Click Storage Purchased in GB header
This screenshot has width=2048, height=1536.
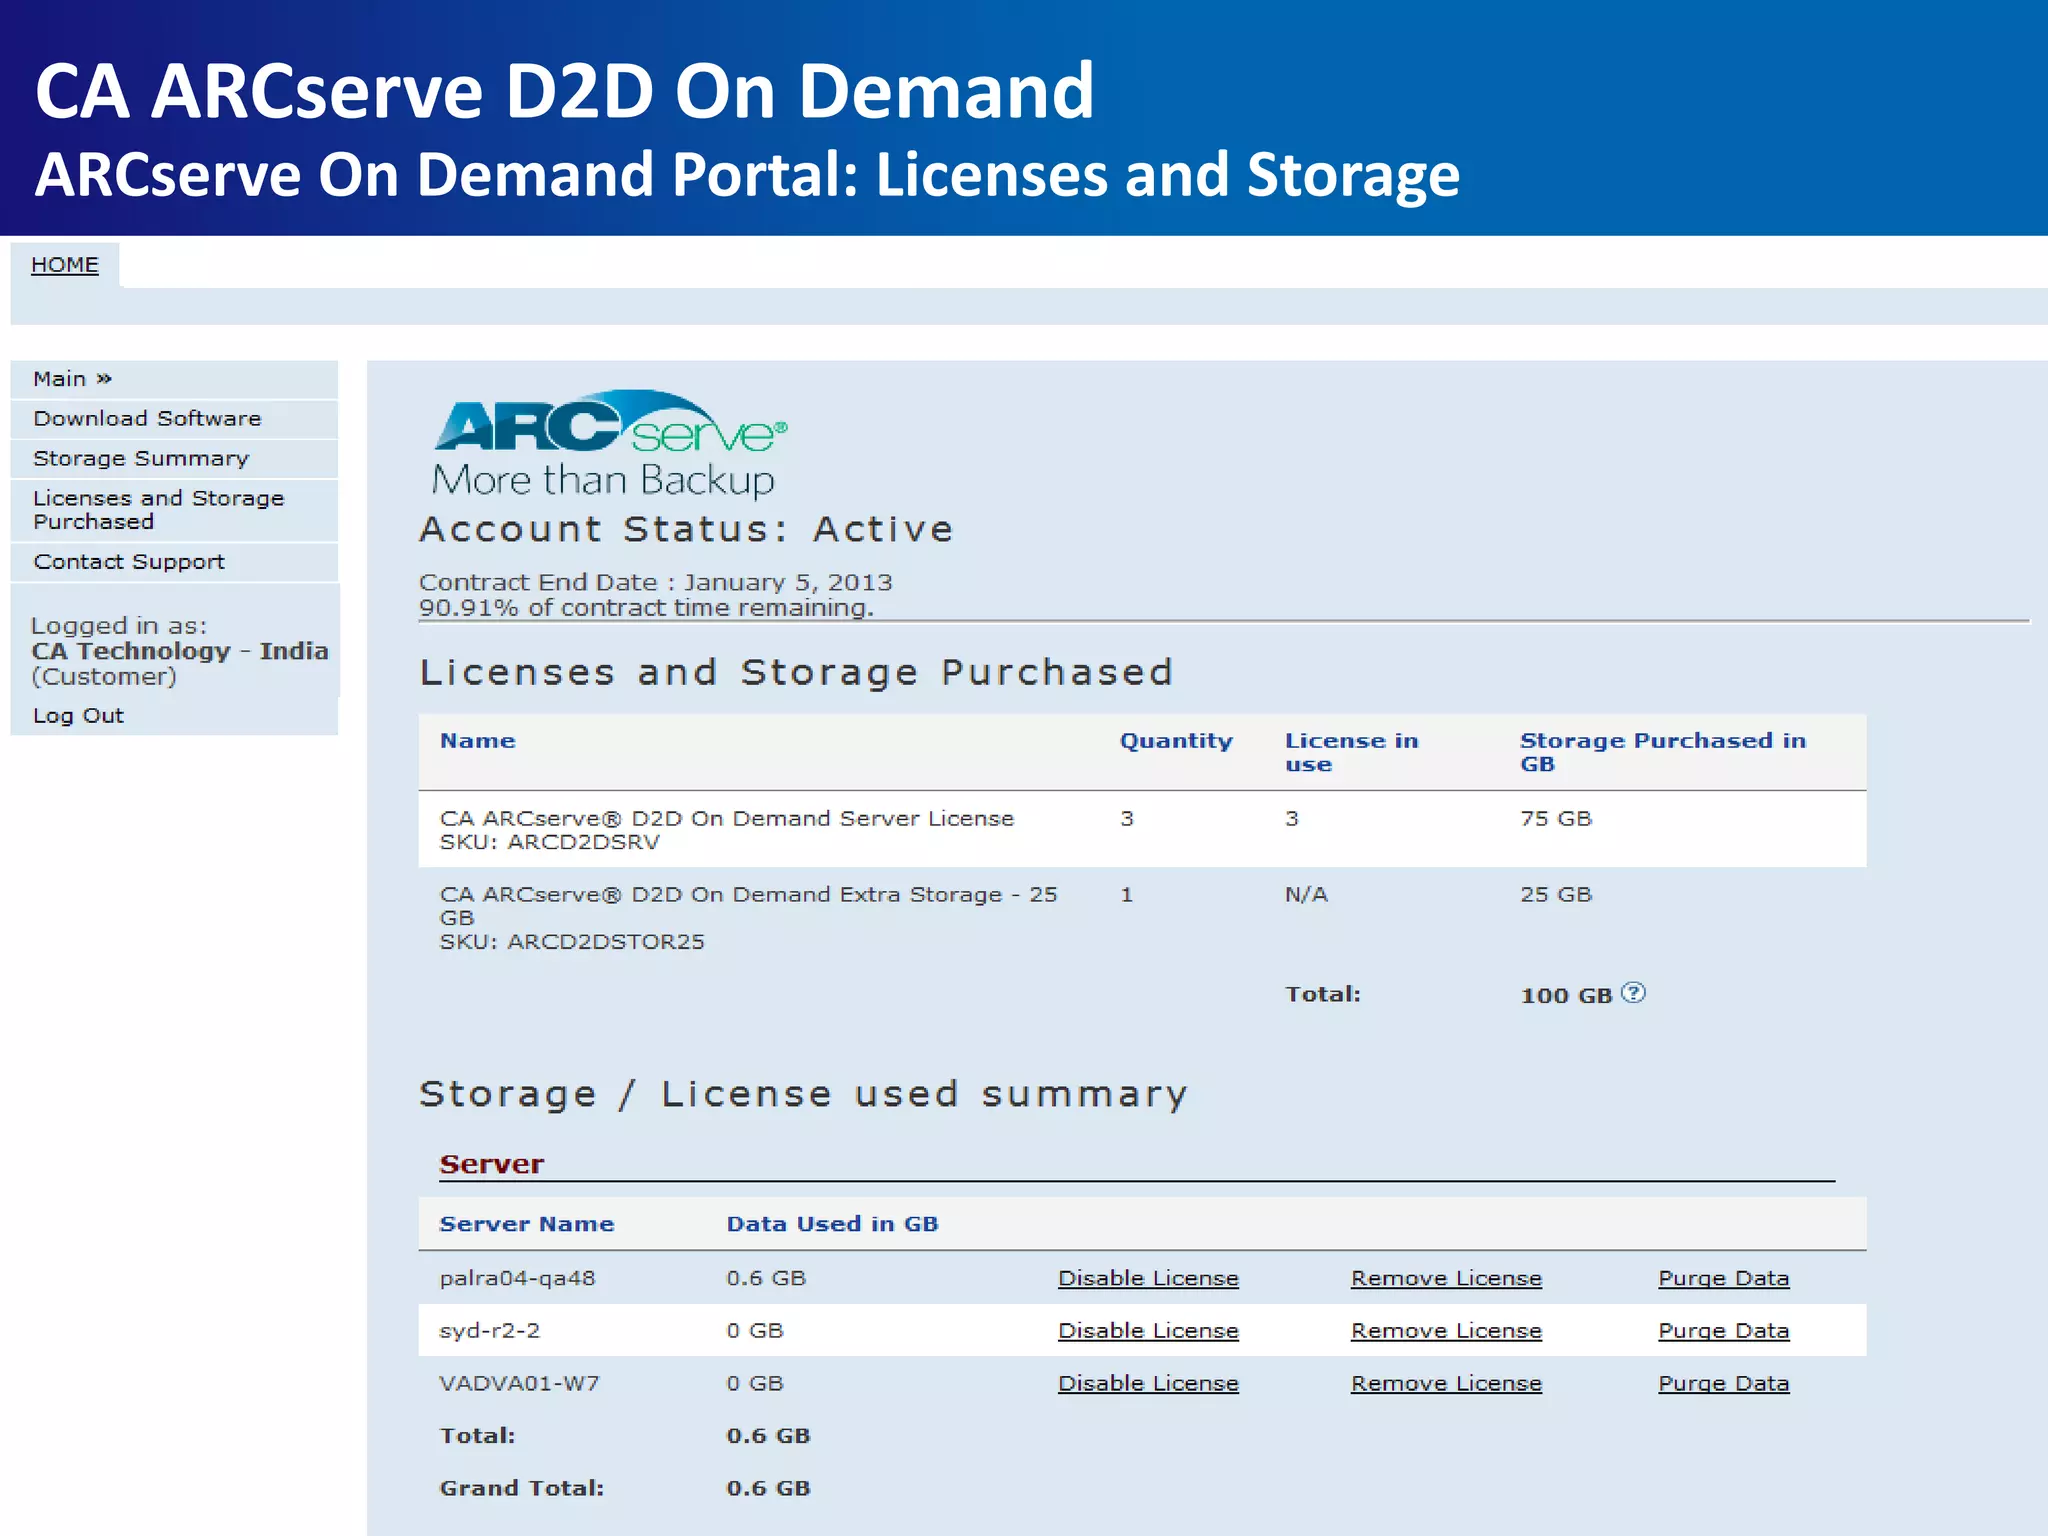pos(1663,752)
